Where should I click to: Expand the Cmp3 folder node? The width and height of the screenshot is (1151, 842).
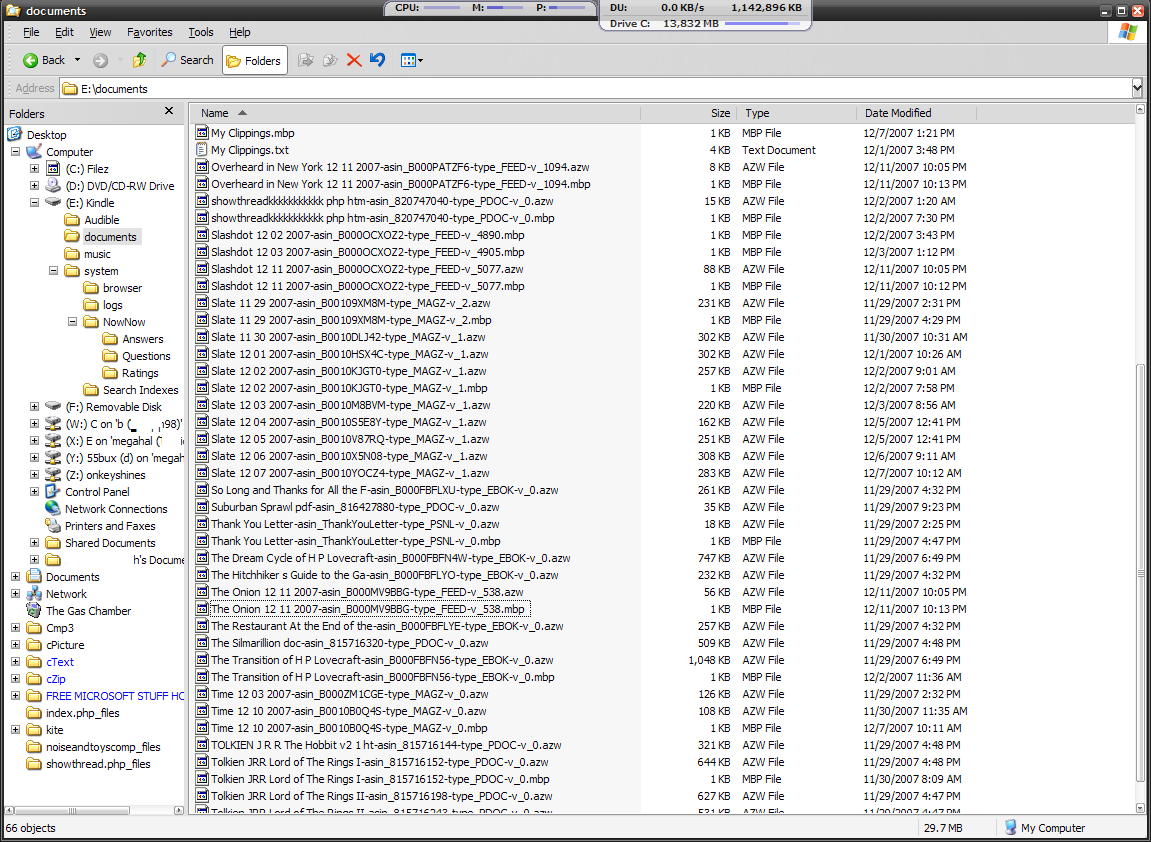pos(15,628)
